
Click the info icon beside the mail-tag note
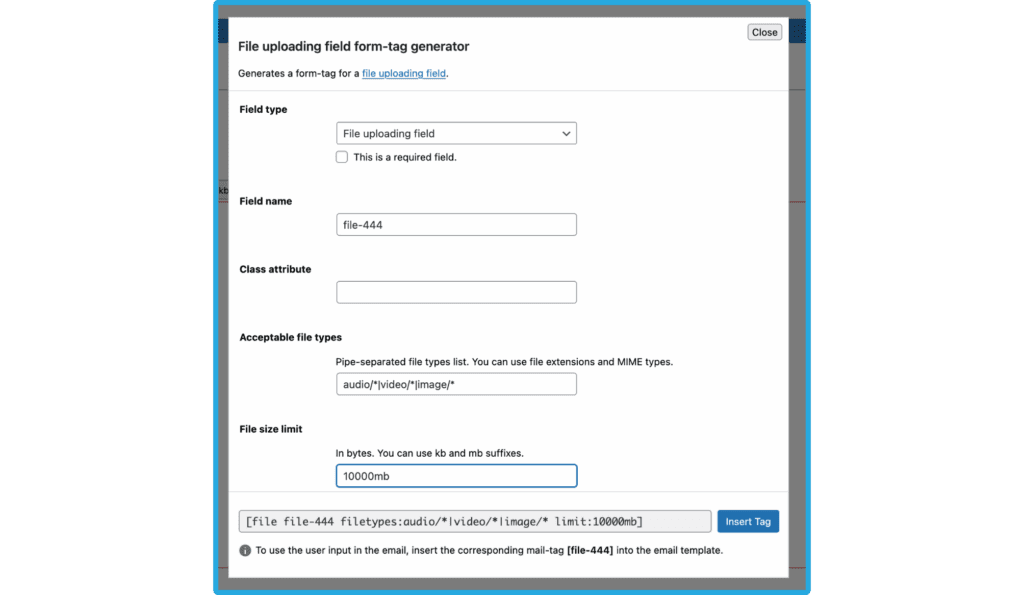245,551
